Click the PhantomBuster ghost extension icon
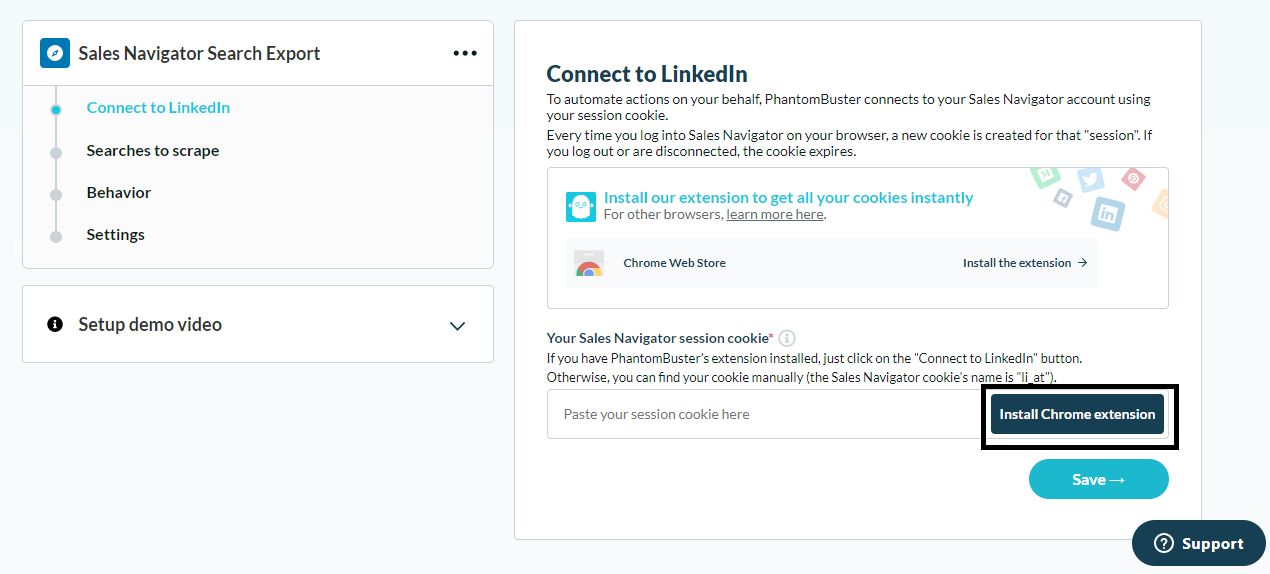Image resolution: width=1270 pixels, height=574 pixels. click(581, 206)
